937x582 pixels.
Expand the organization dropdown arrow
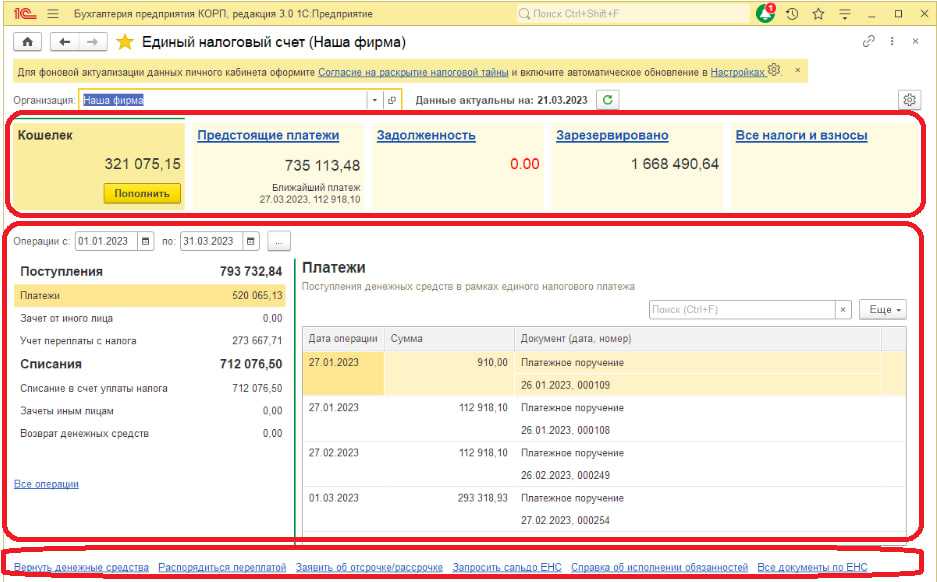375,100
